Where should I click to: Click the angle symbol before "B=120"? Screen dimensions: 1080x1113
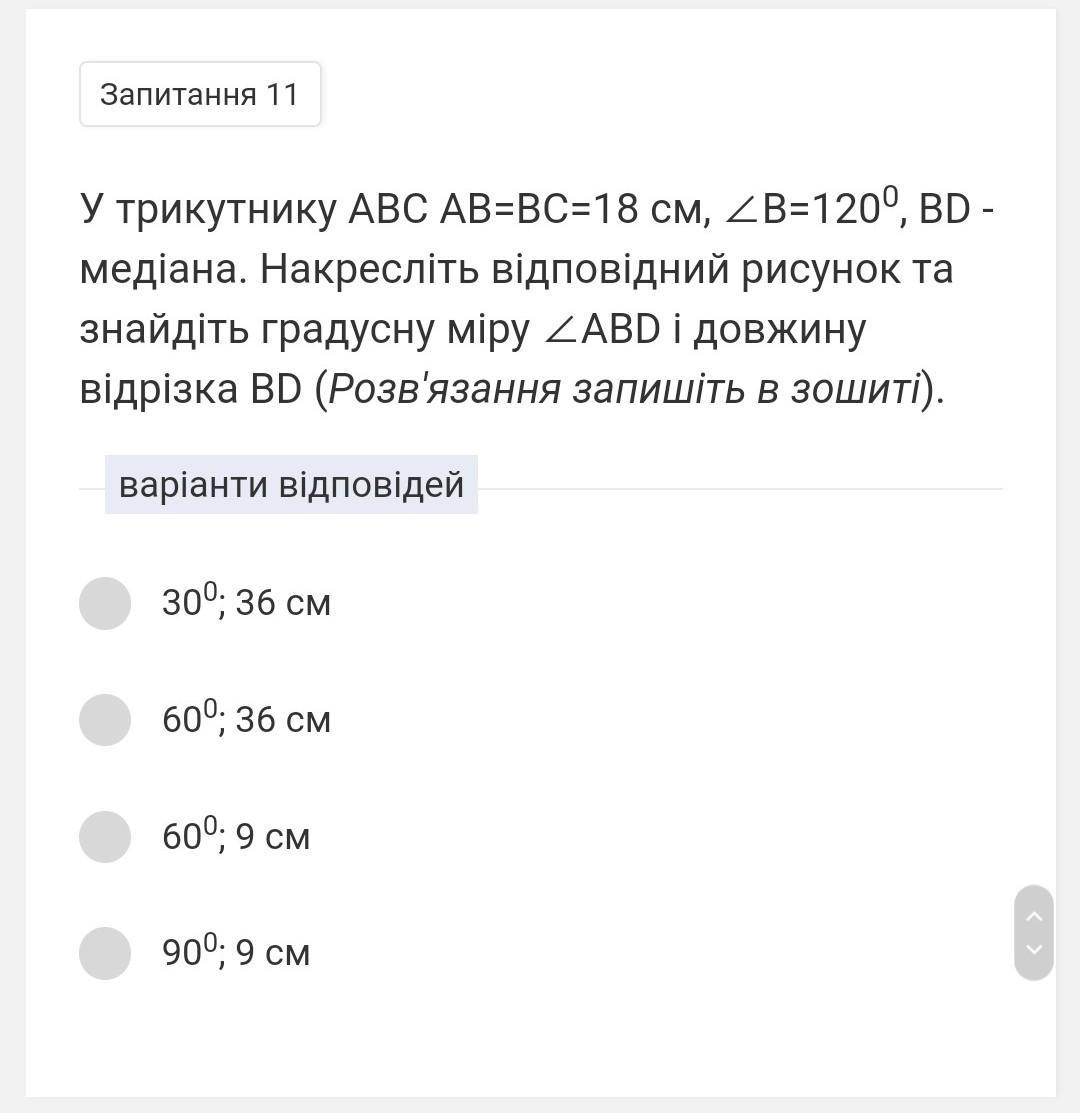[x=741, y=211]
